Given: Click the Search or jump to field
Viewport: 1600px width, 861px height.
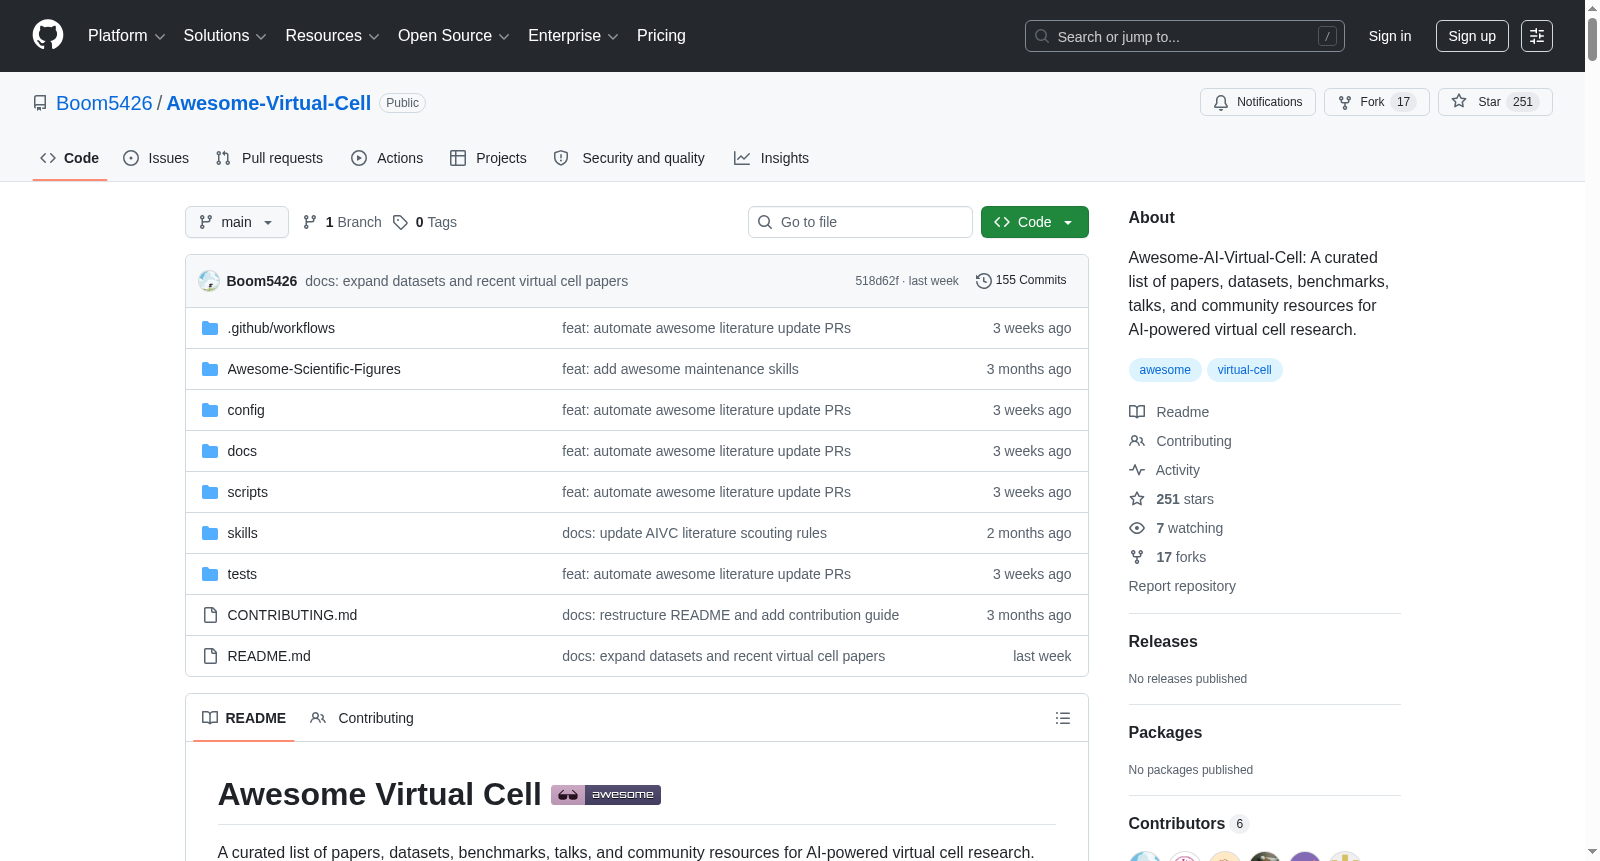Looking at the screenshot, I should [x=1185, y=36].
